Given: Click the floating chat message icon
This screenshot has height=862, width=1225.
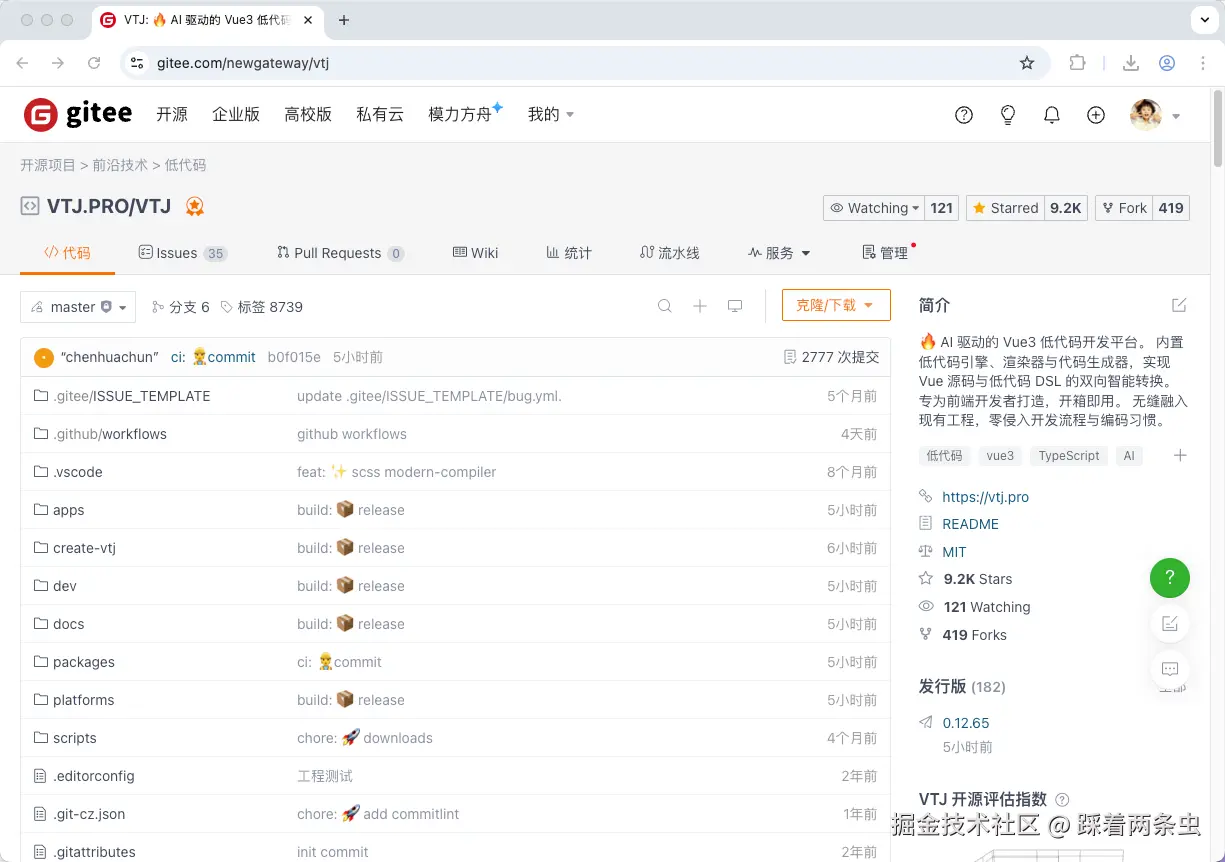Looking at the screenshot, I should pyautogui.click(x=1170, y=669).
